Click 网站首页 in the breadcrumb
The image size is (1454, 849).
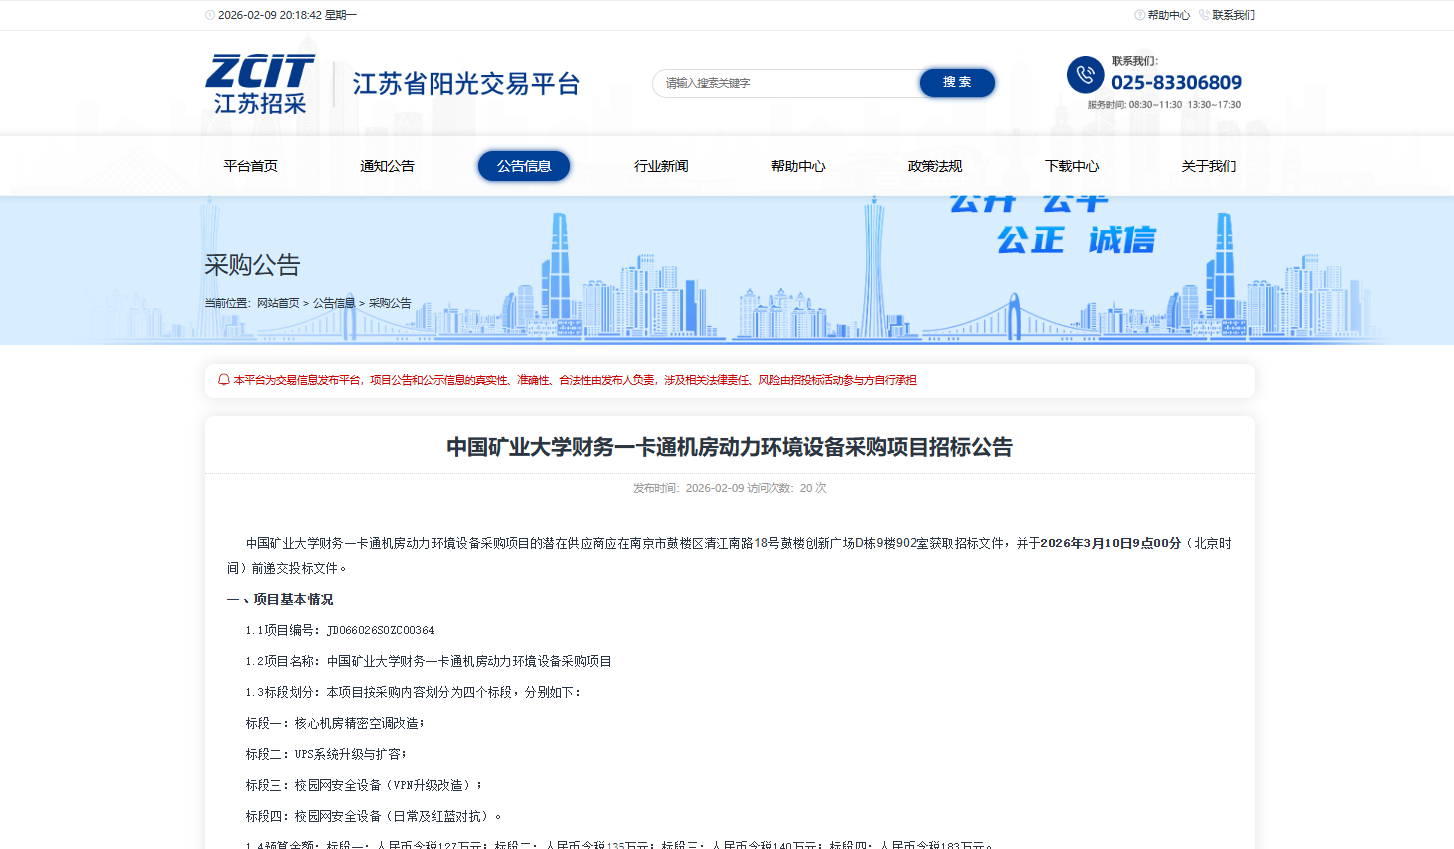[x=278, y=303]
